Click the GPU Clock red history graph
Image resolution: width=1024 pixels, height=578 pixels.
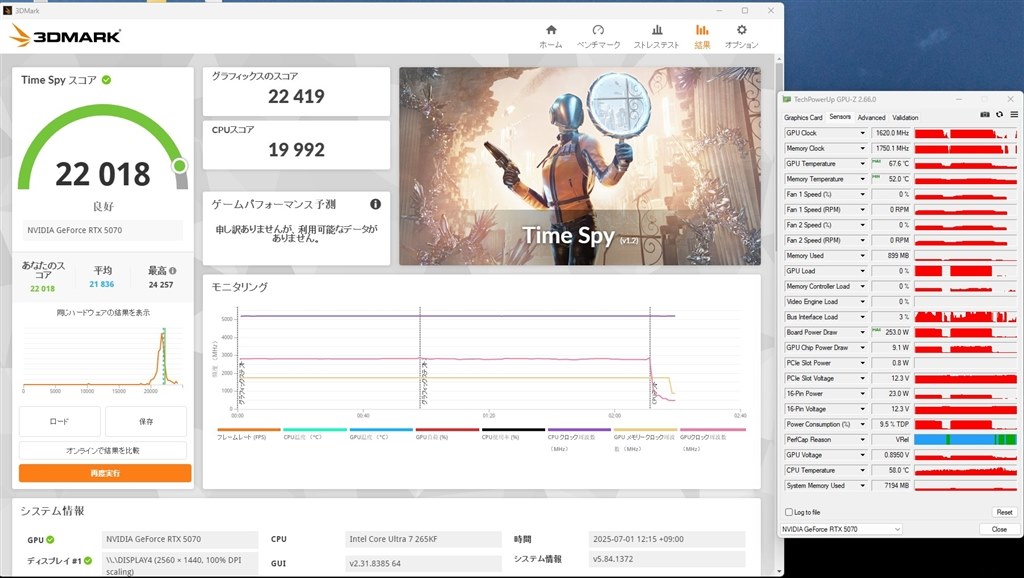coord(965,133)
